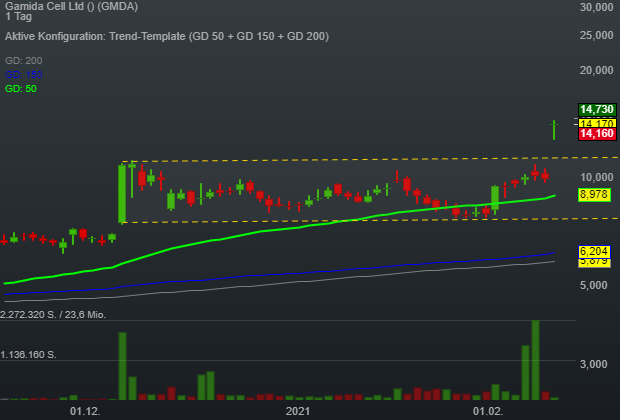
Task: Click the tall December volume bar
Action: pos(122,366)
